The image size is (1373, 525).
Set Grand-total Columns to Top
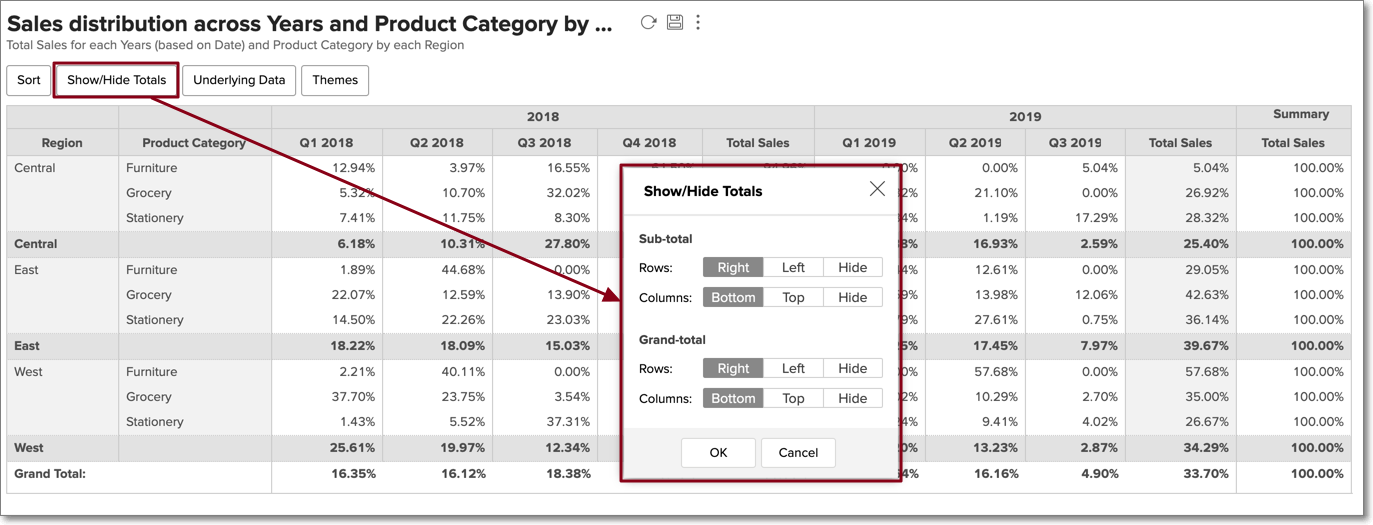coord(793,398)
